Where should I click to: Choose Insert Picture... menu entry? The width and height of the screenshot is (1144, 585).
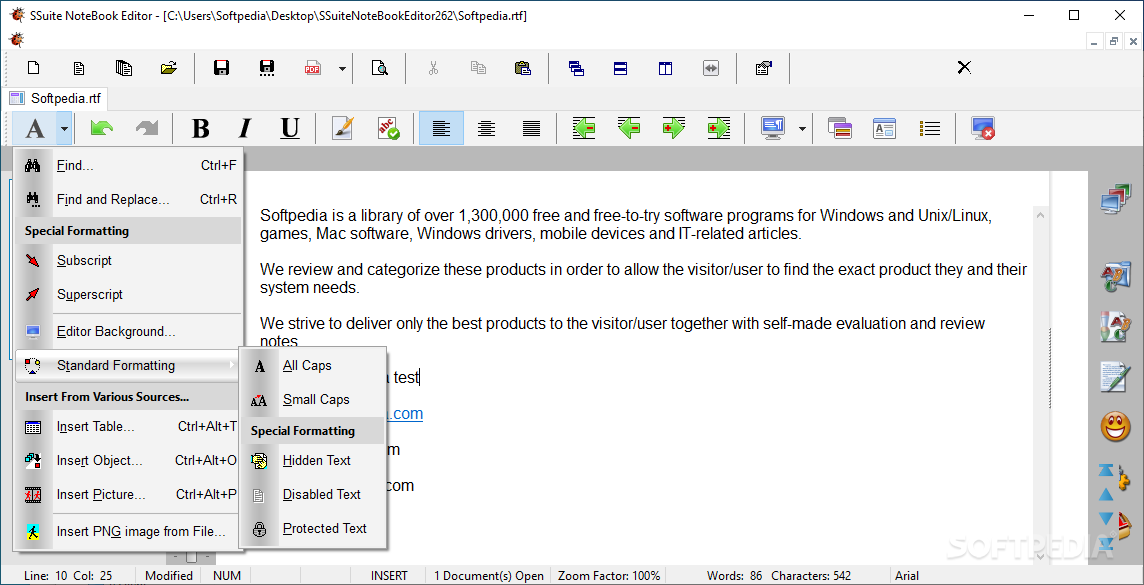pos(128,495)
